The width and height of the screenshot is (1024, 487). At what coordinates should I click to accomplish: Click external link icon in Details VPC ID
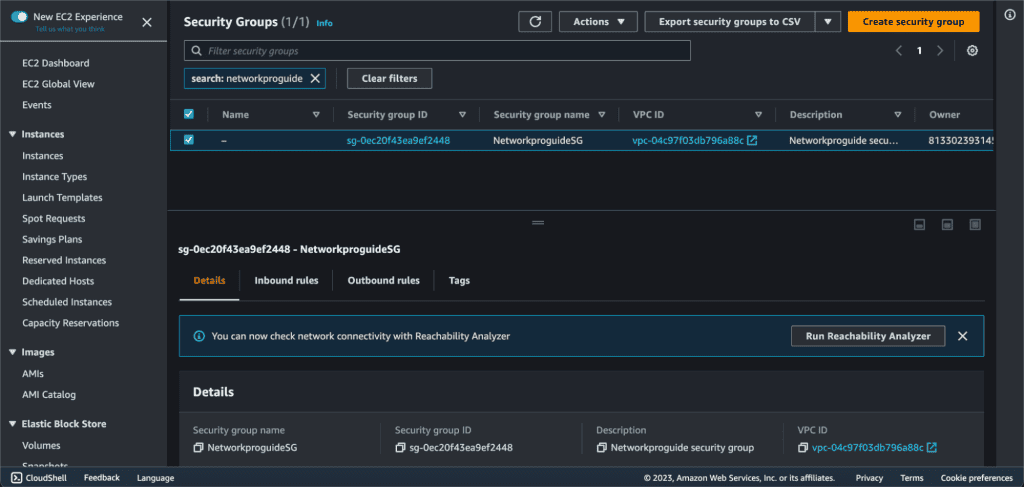932,448
